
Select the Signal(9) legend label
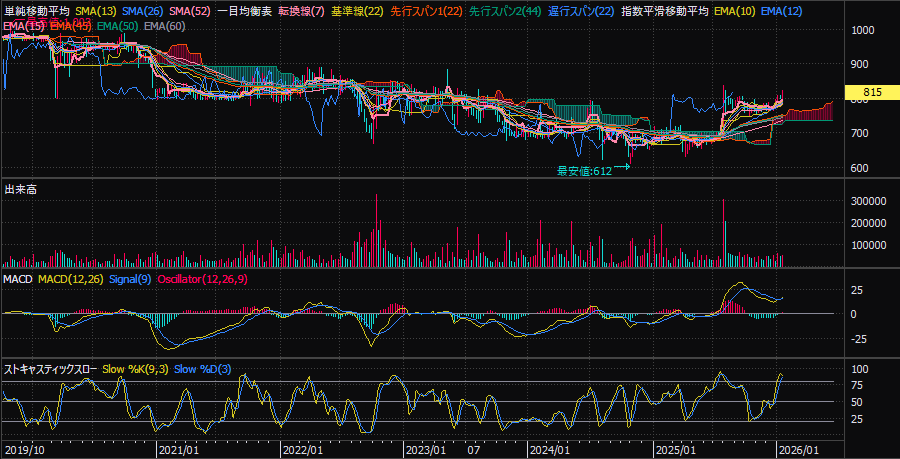click(130, 277)
